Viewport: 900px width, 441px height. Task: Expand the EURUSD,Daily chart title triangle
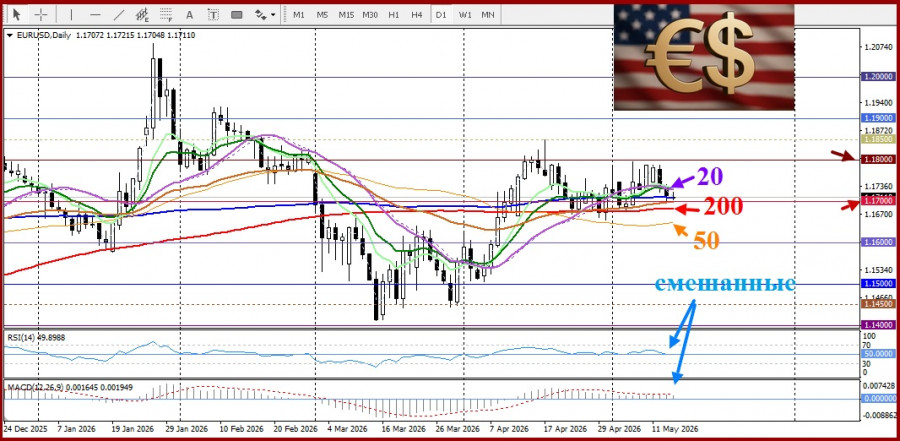pos(9,36)
